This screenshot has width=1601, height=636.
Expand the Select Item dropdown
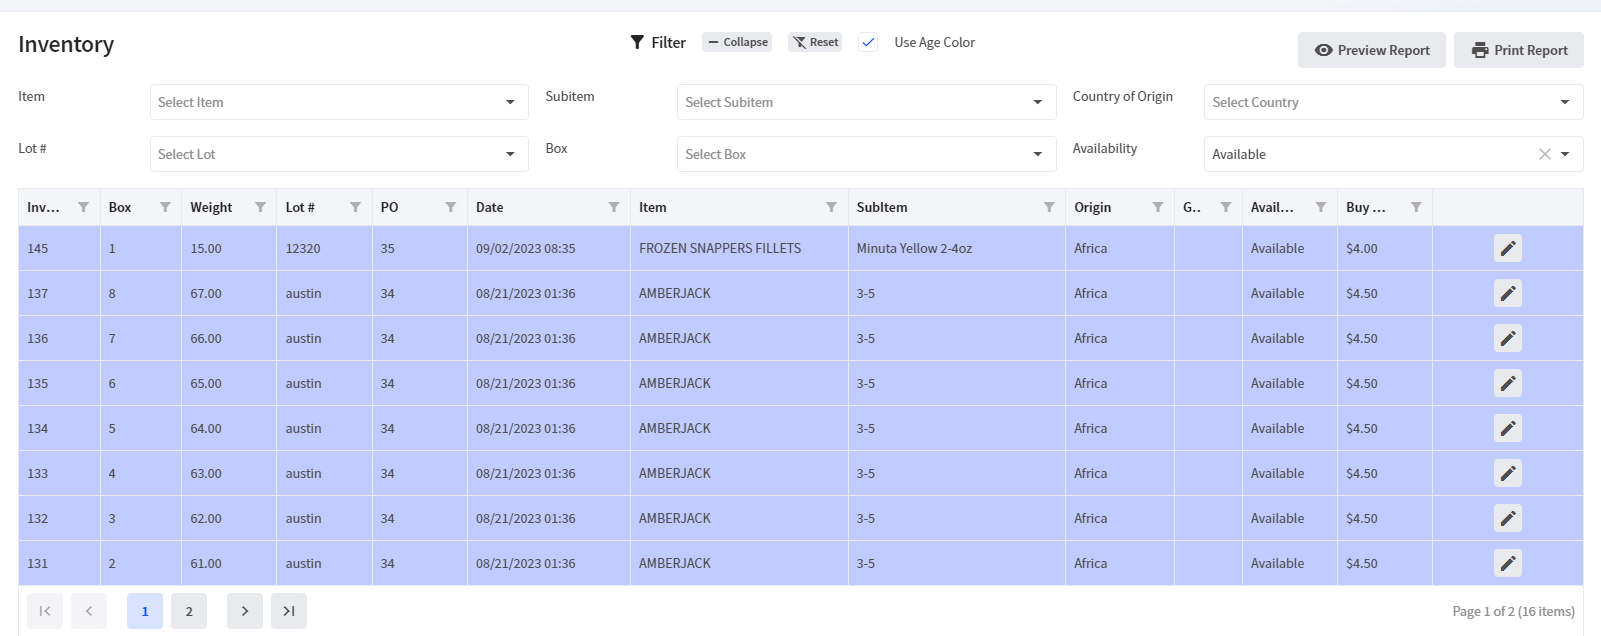pos(339,102)
